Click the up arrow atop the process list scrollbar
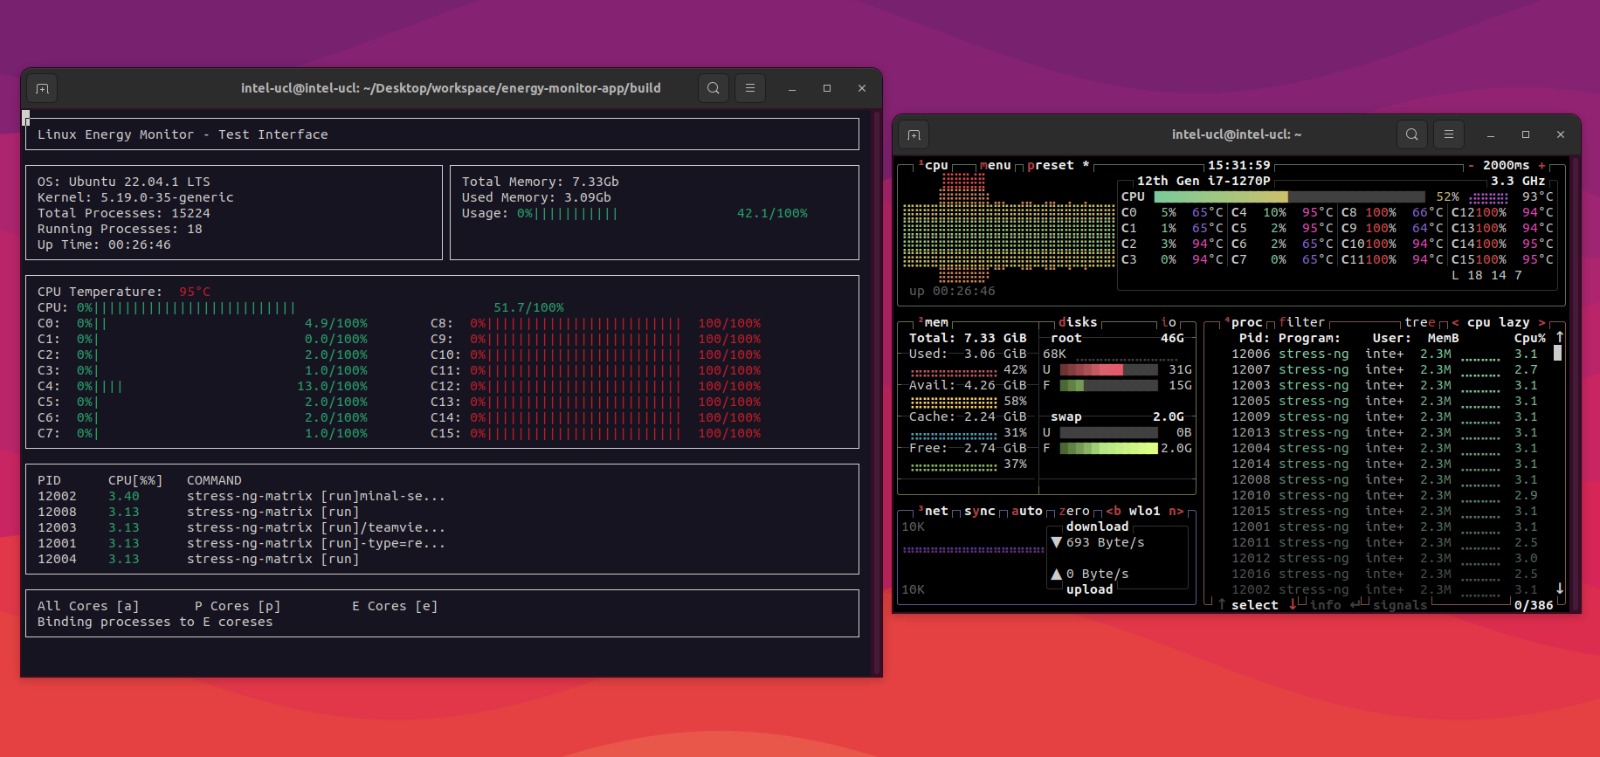The width and height of the screenshot is (1600, 757). tap(1559, 337)
